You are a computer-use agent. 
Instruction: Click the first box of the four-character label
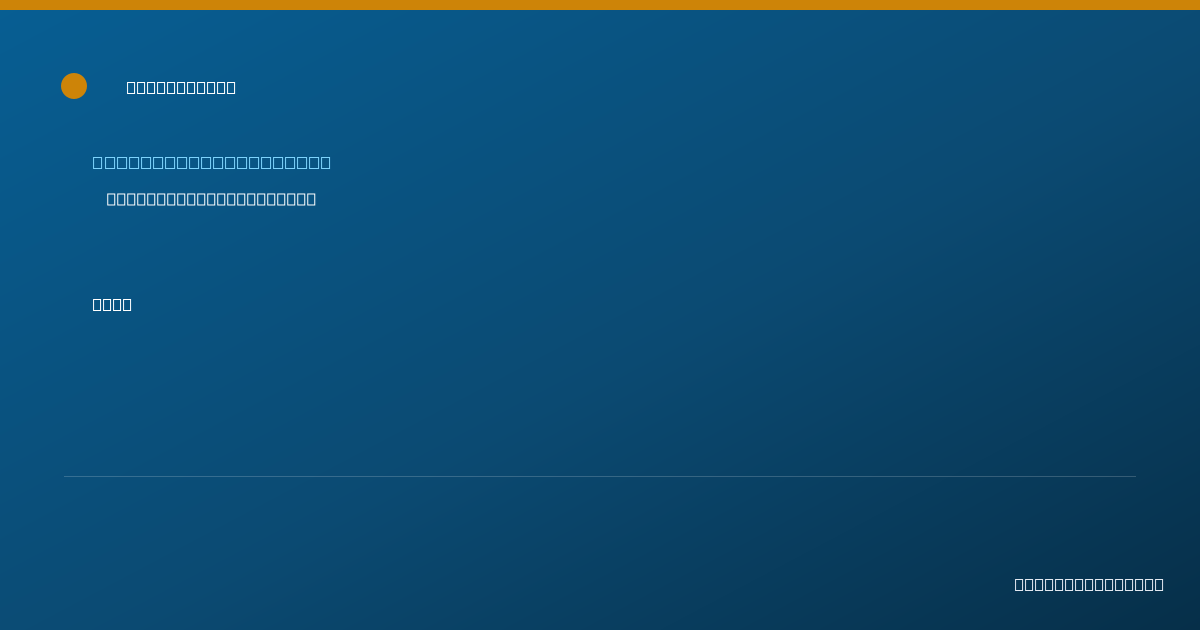[98, 304]
